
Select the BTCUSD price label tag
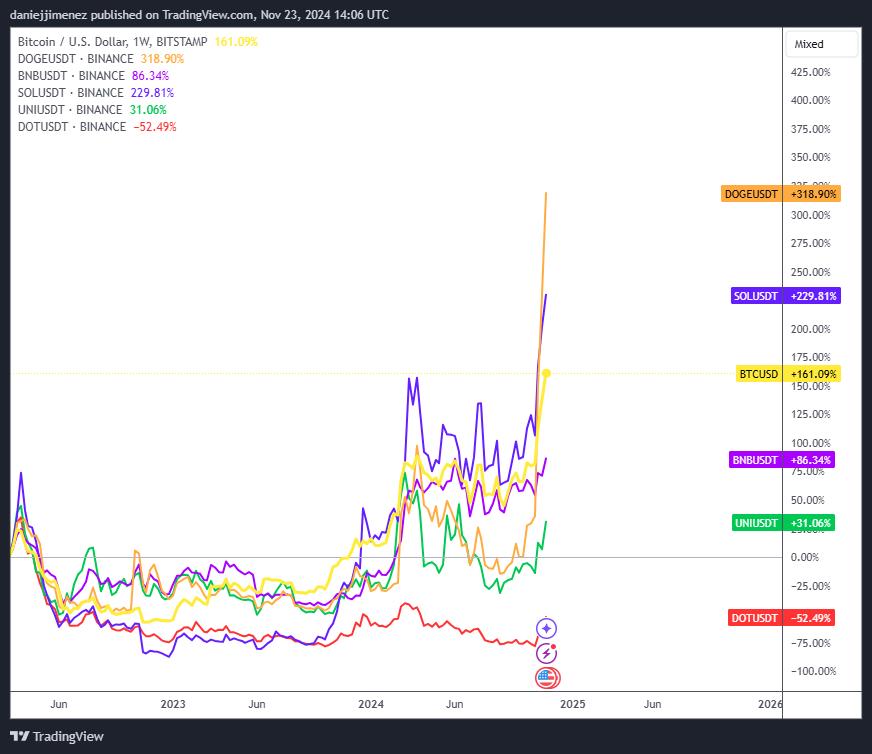pos(759,374)
